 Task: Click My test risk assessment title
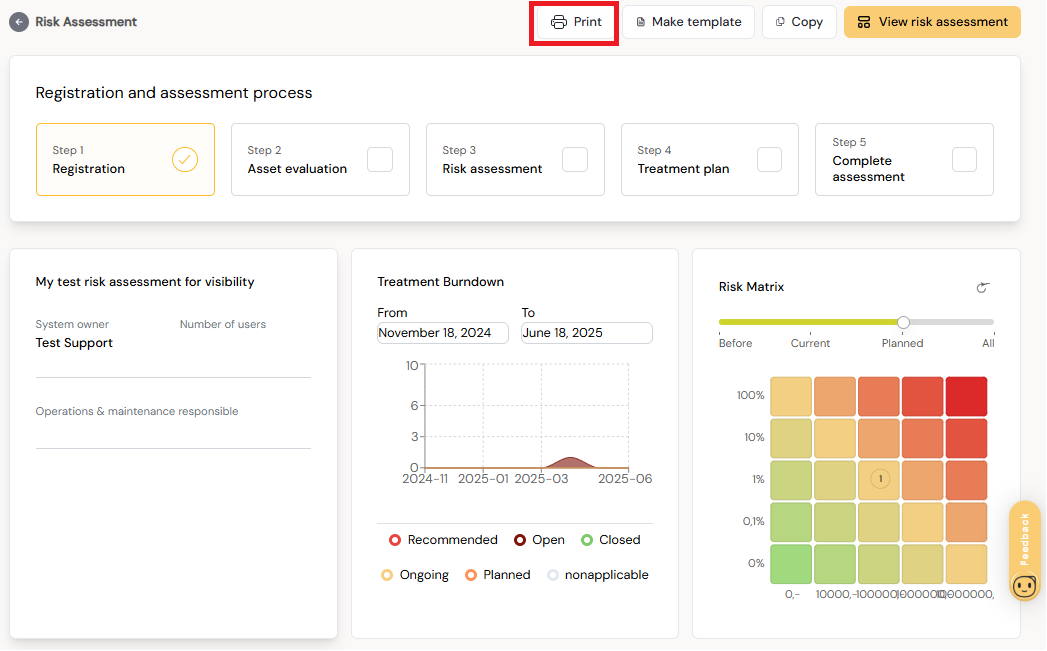145,282
